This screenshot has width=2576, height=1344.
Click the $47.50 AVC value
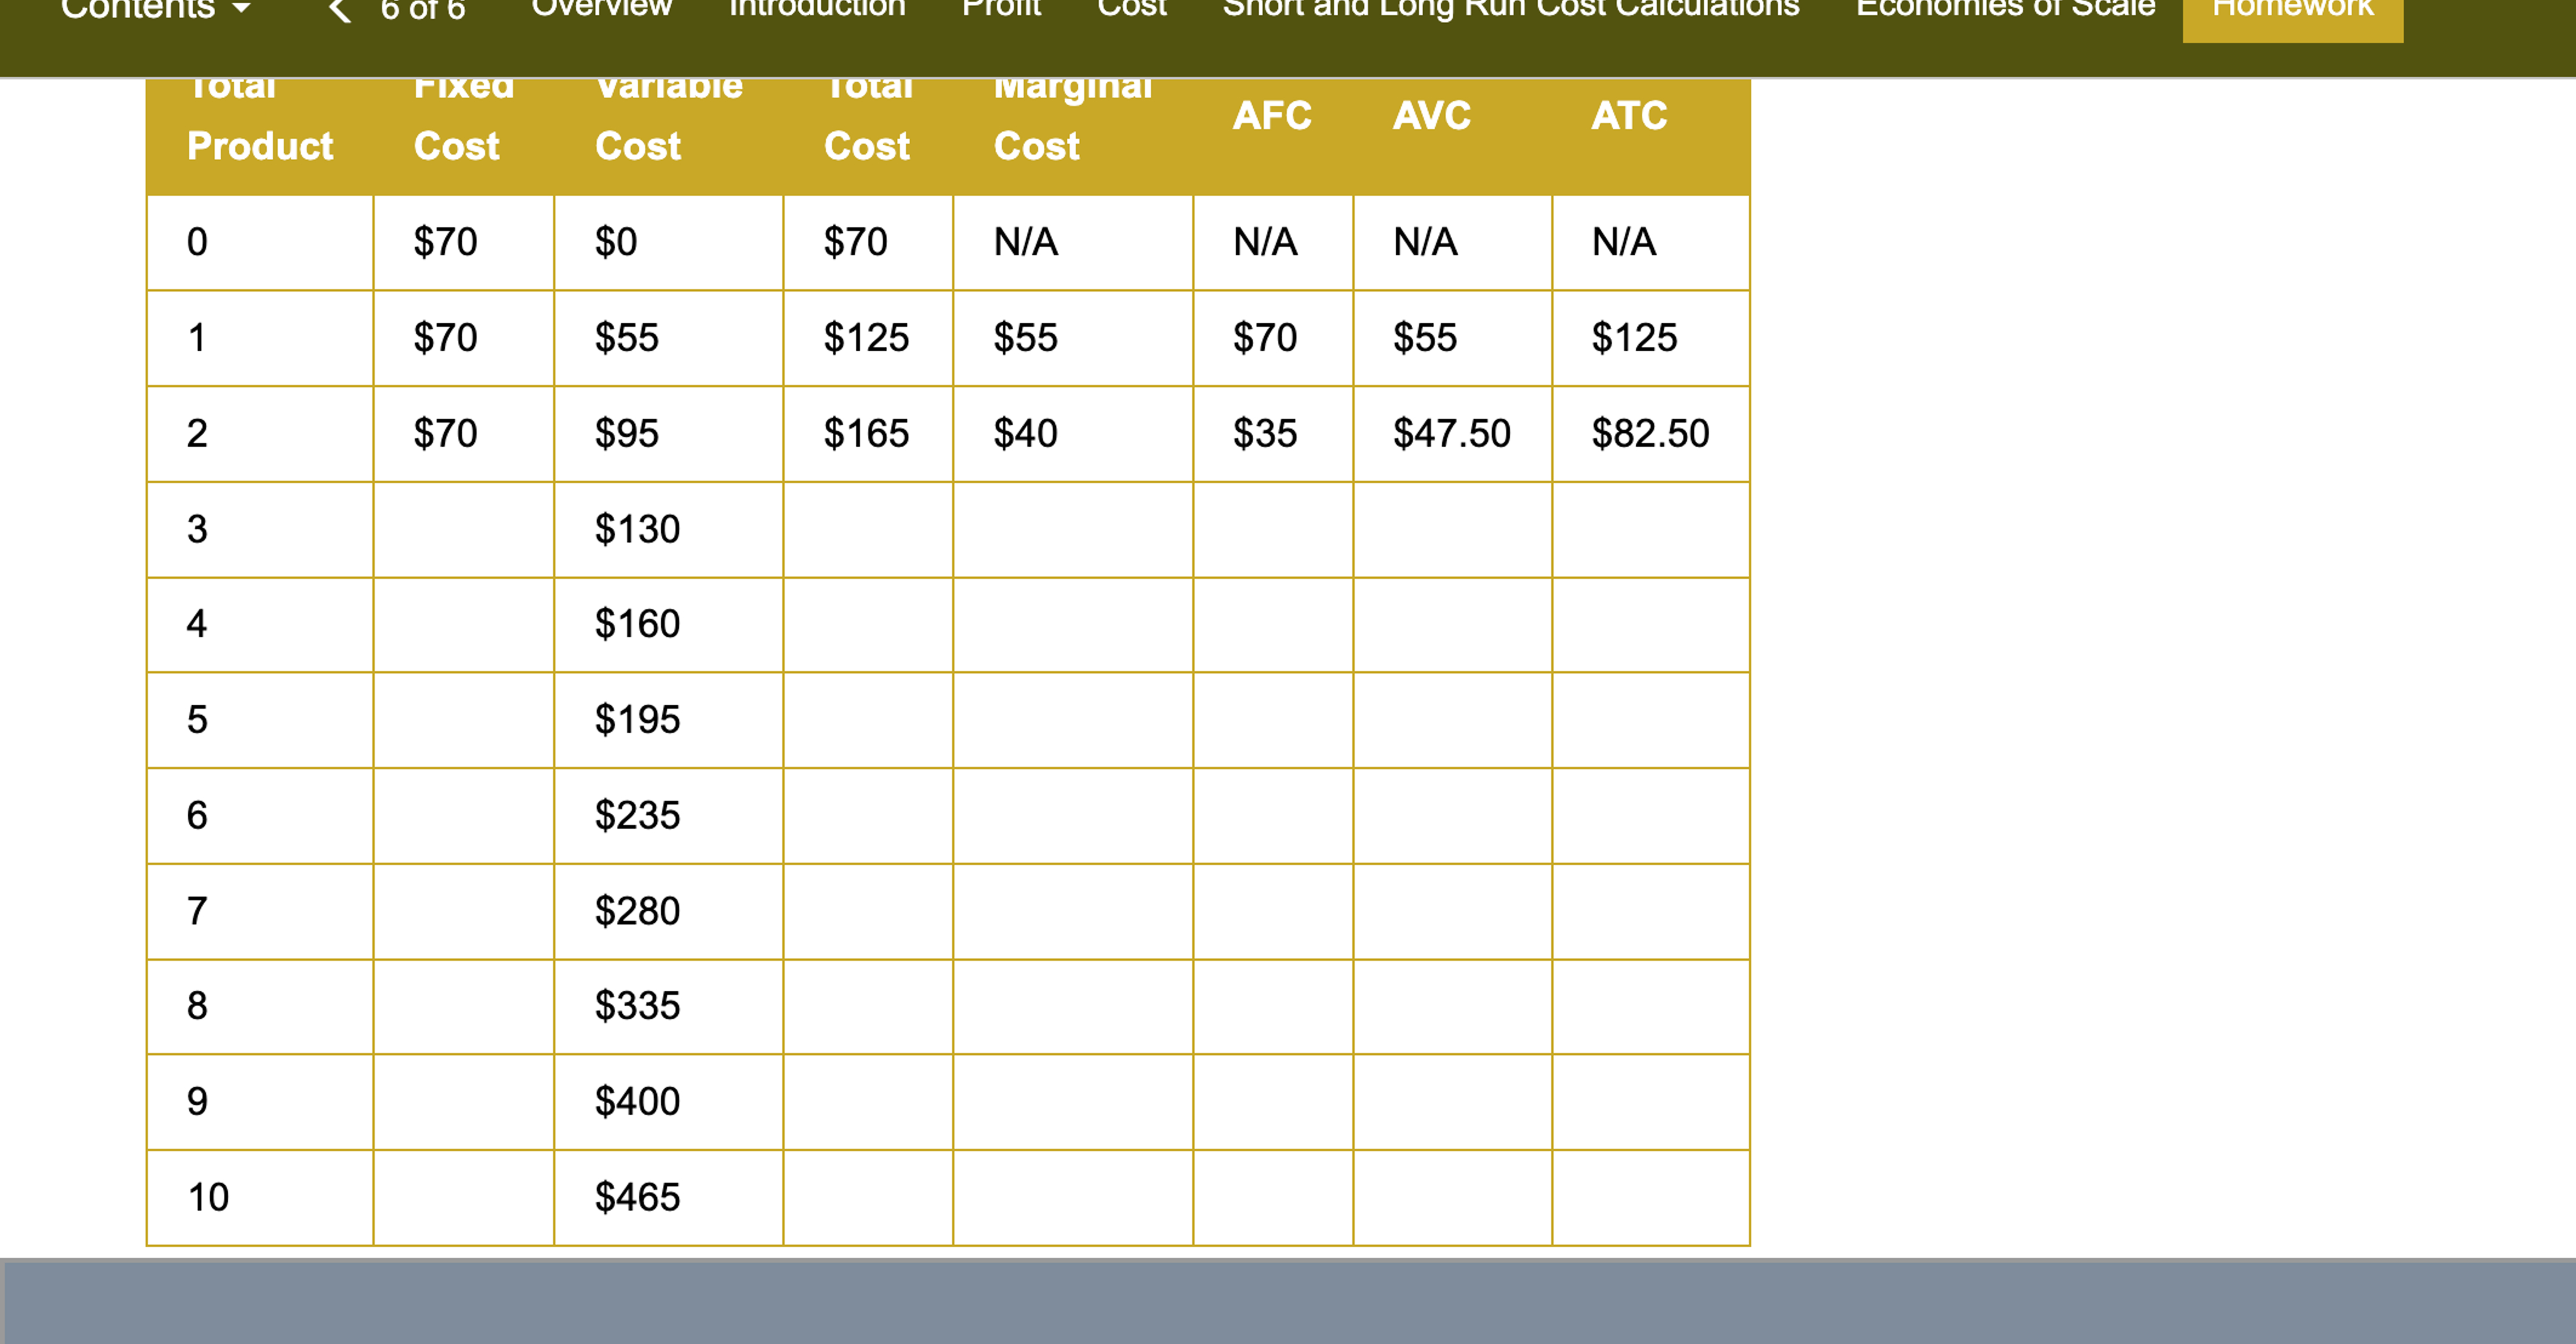coord(1452,434)
